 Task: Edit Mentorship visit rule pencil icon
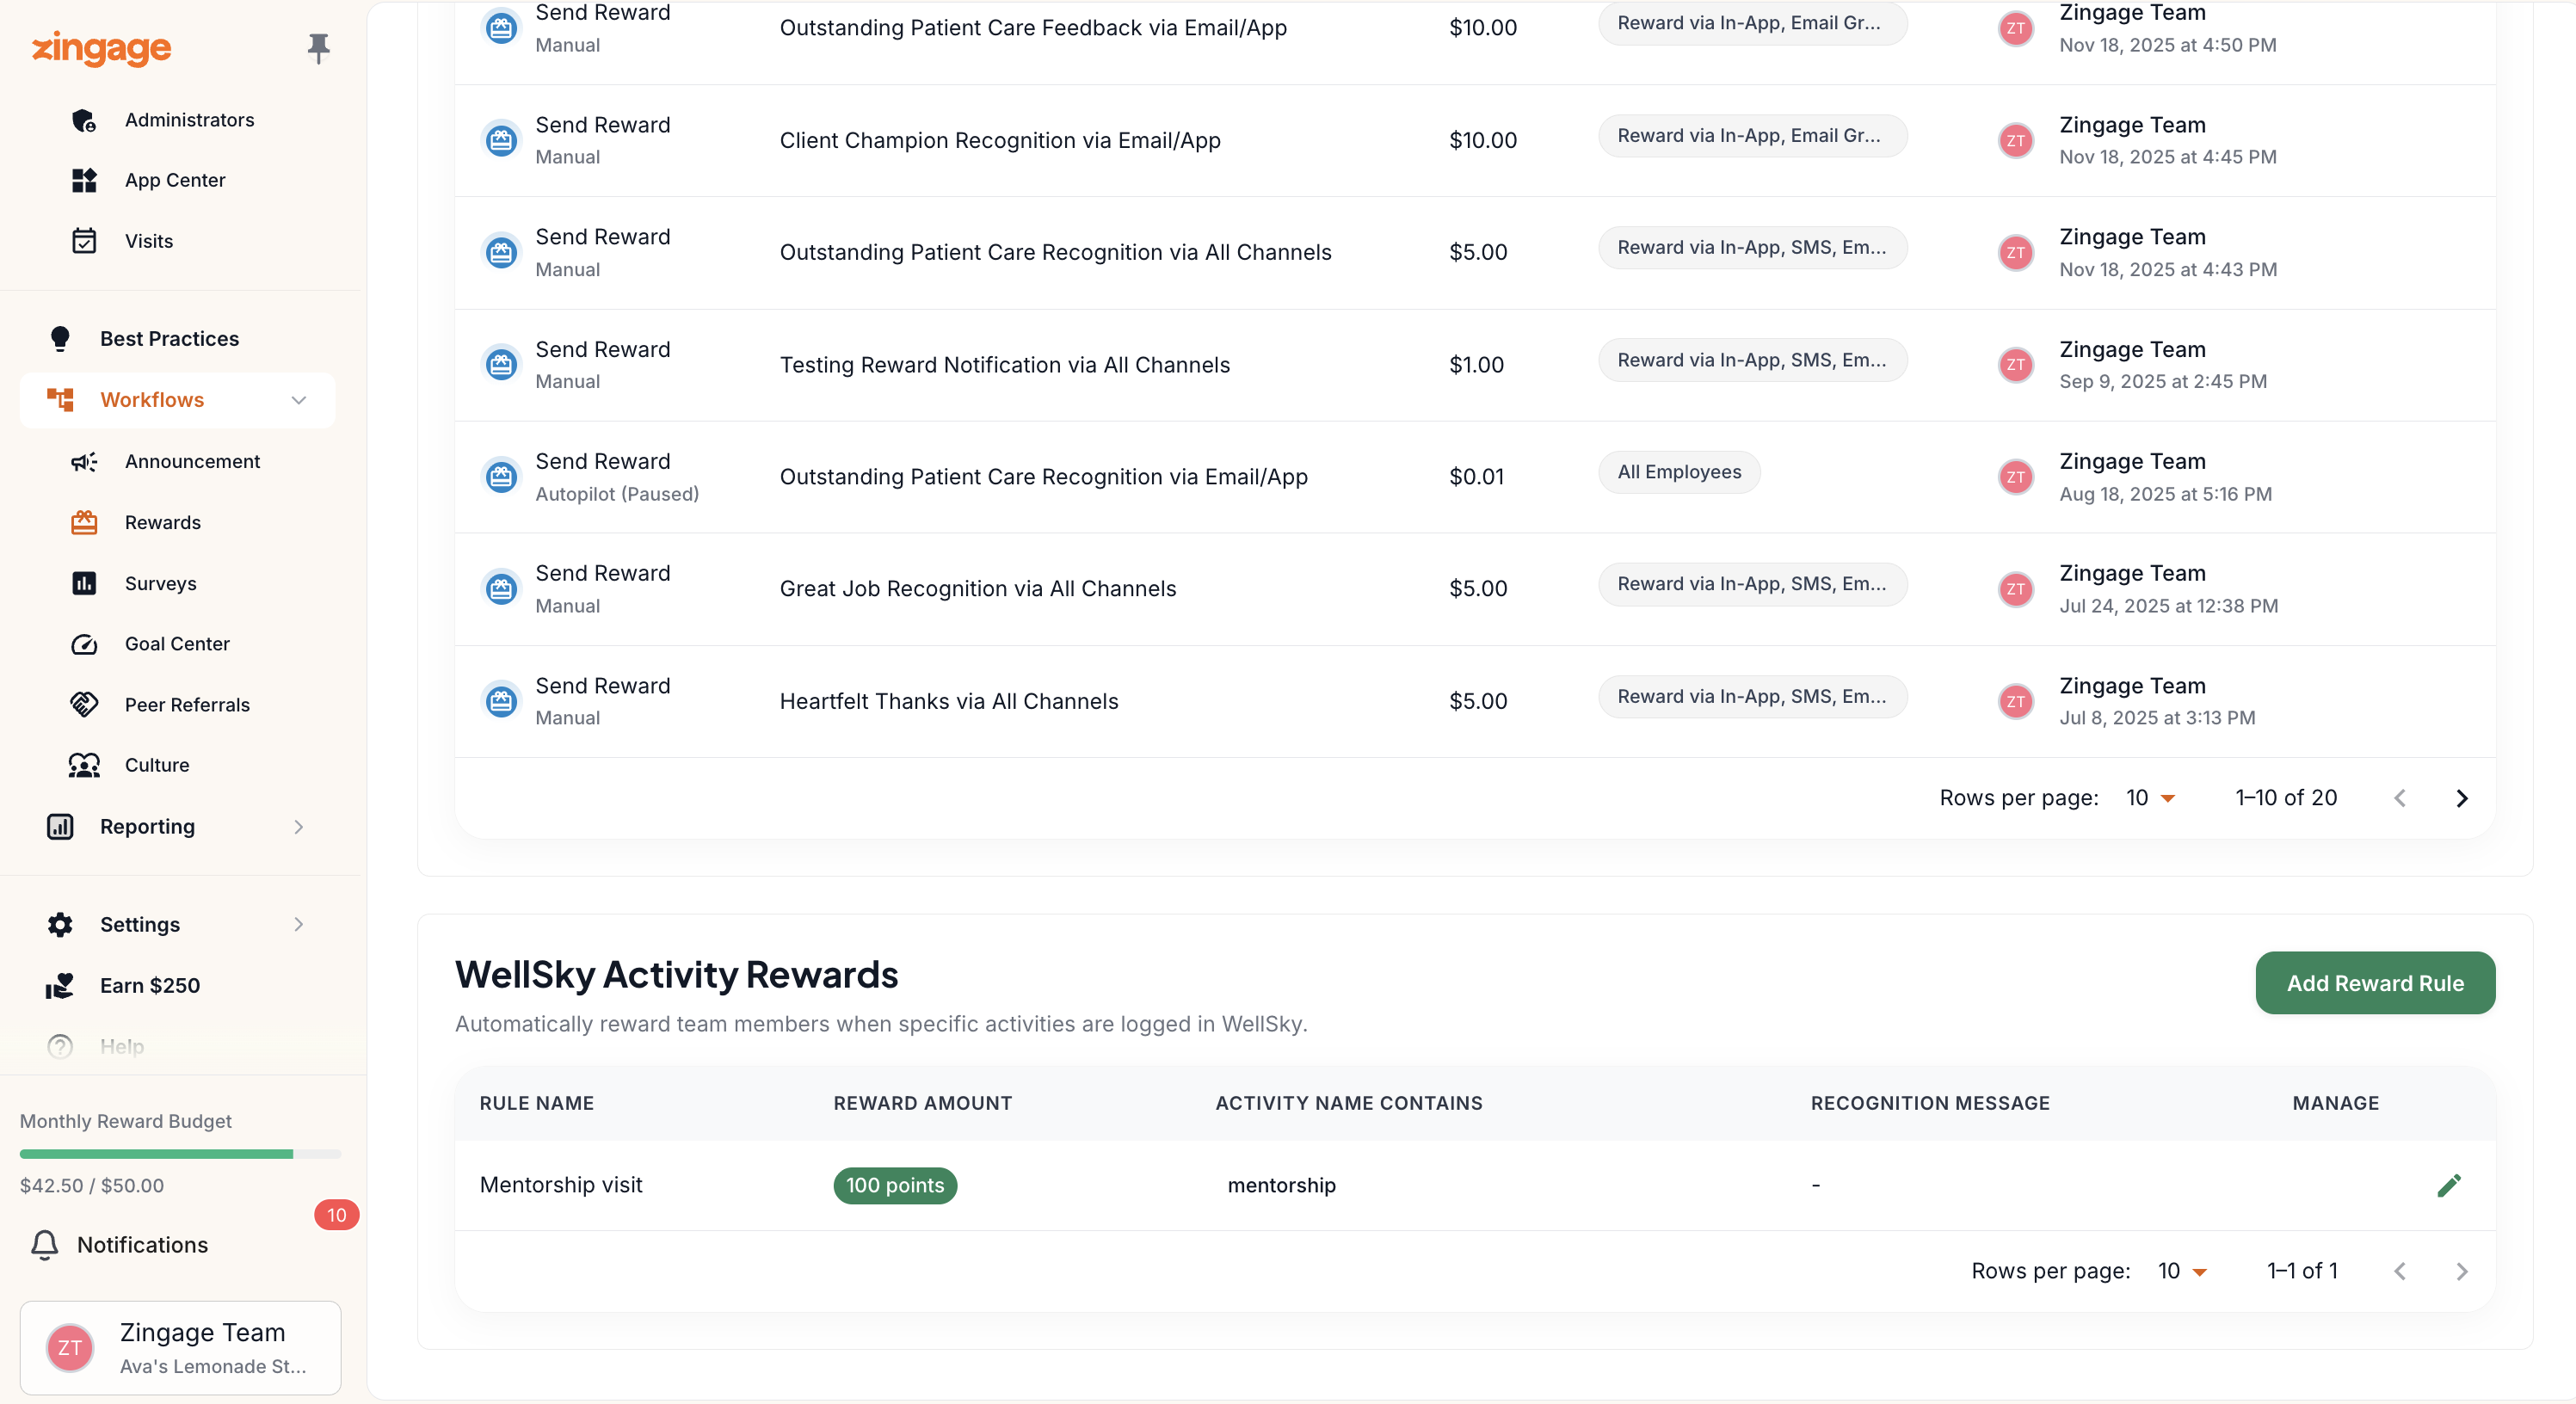2449,1186
